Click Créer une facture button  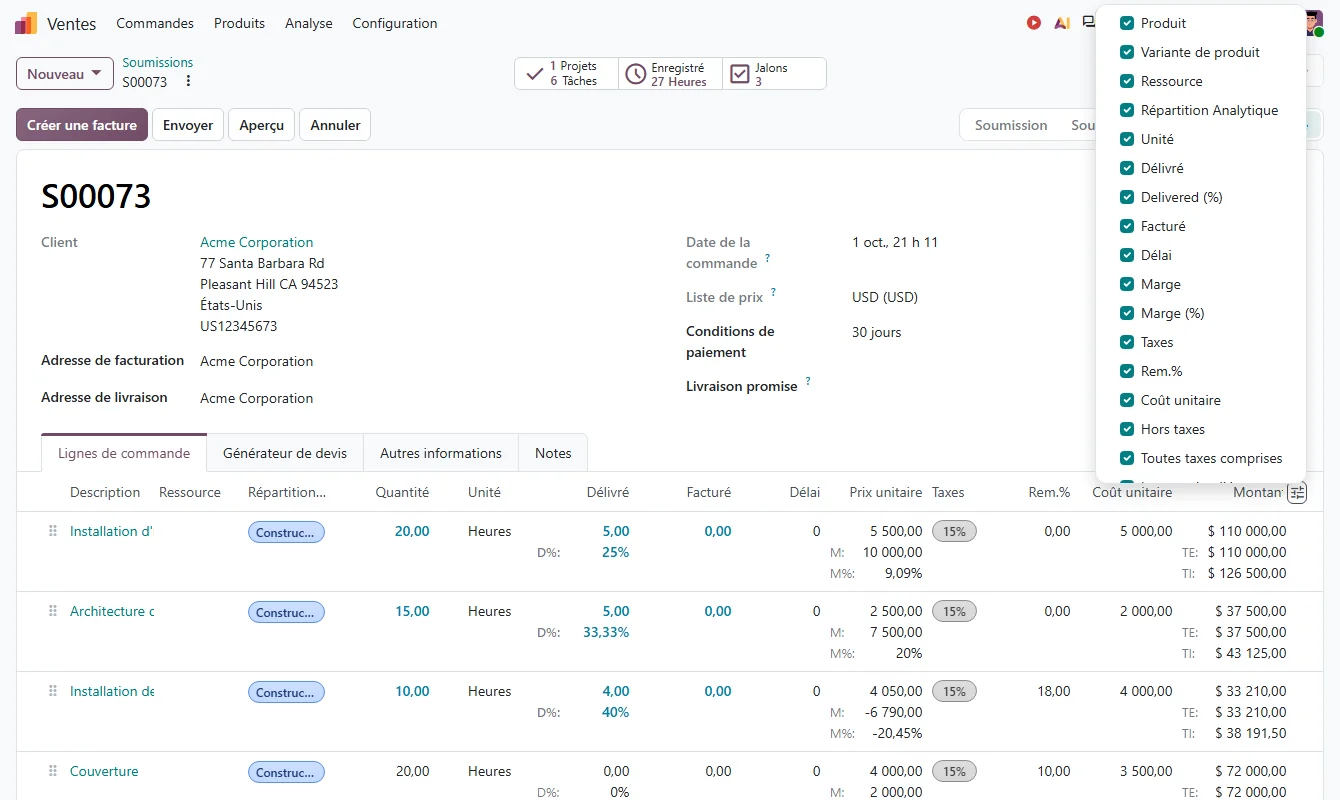pyautogui.click(x=82, y=125)
